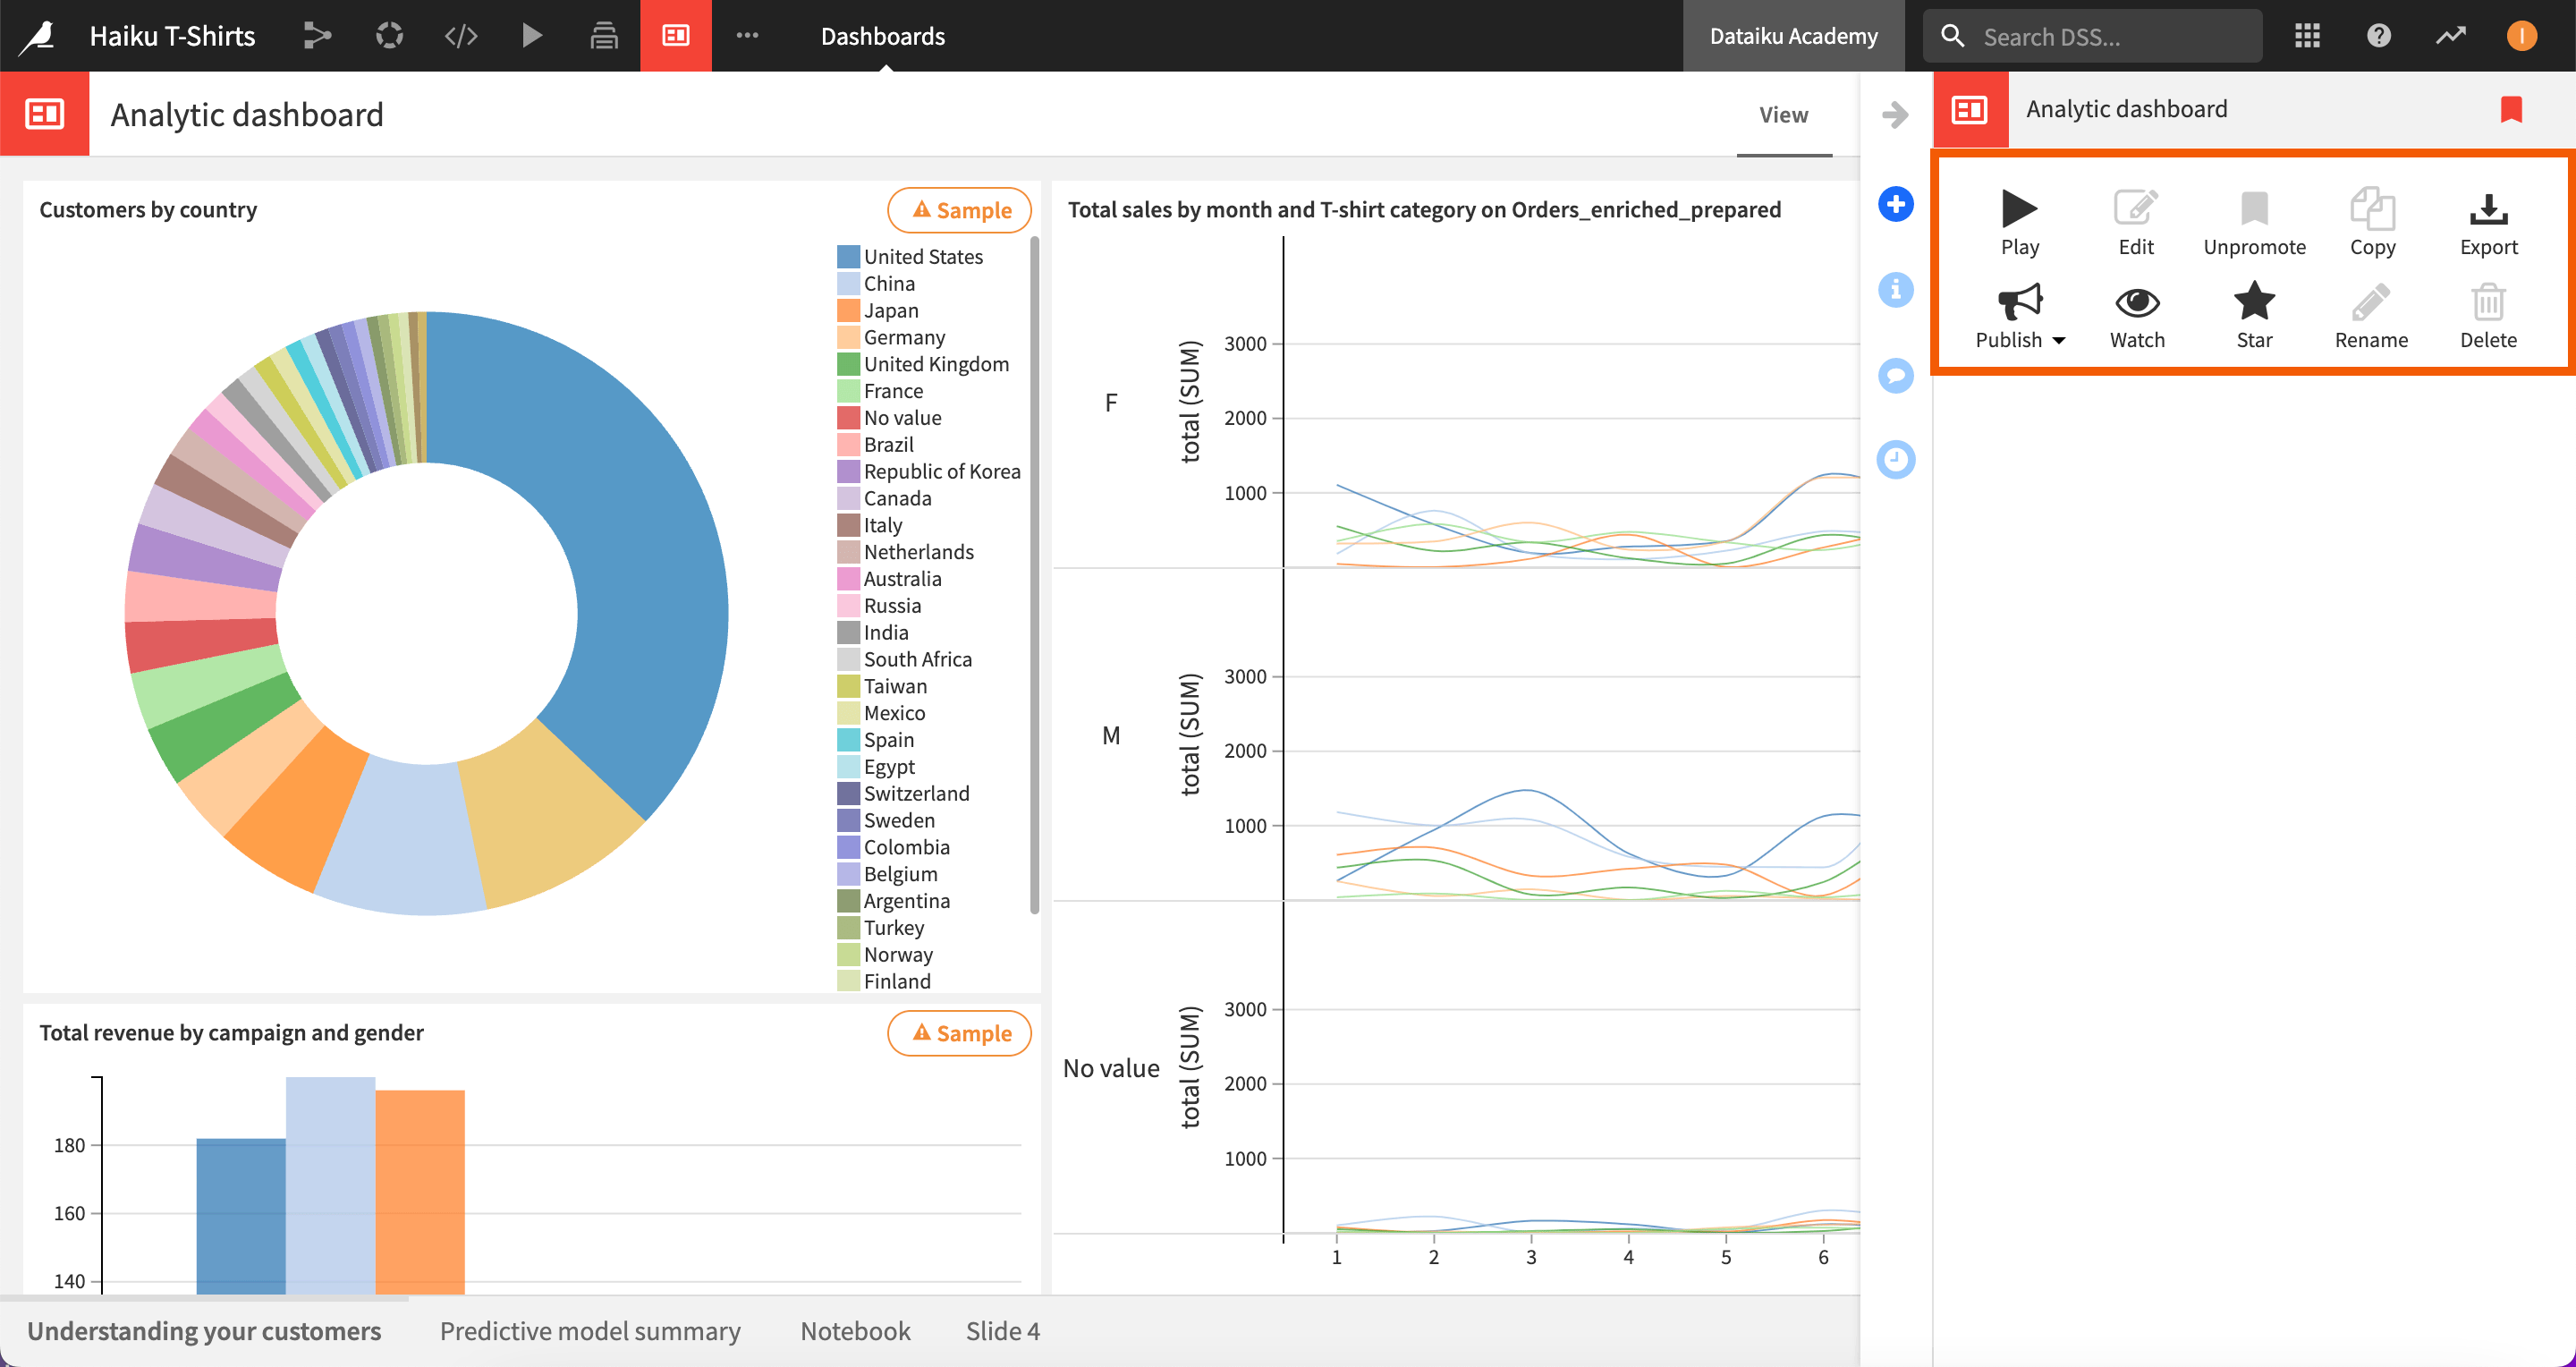2576x1367 pixels.
Task: Rename the Analytic dashboard
Action: click(2371, 315)
